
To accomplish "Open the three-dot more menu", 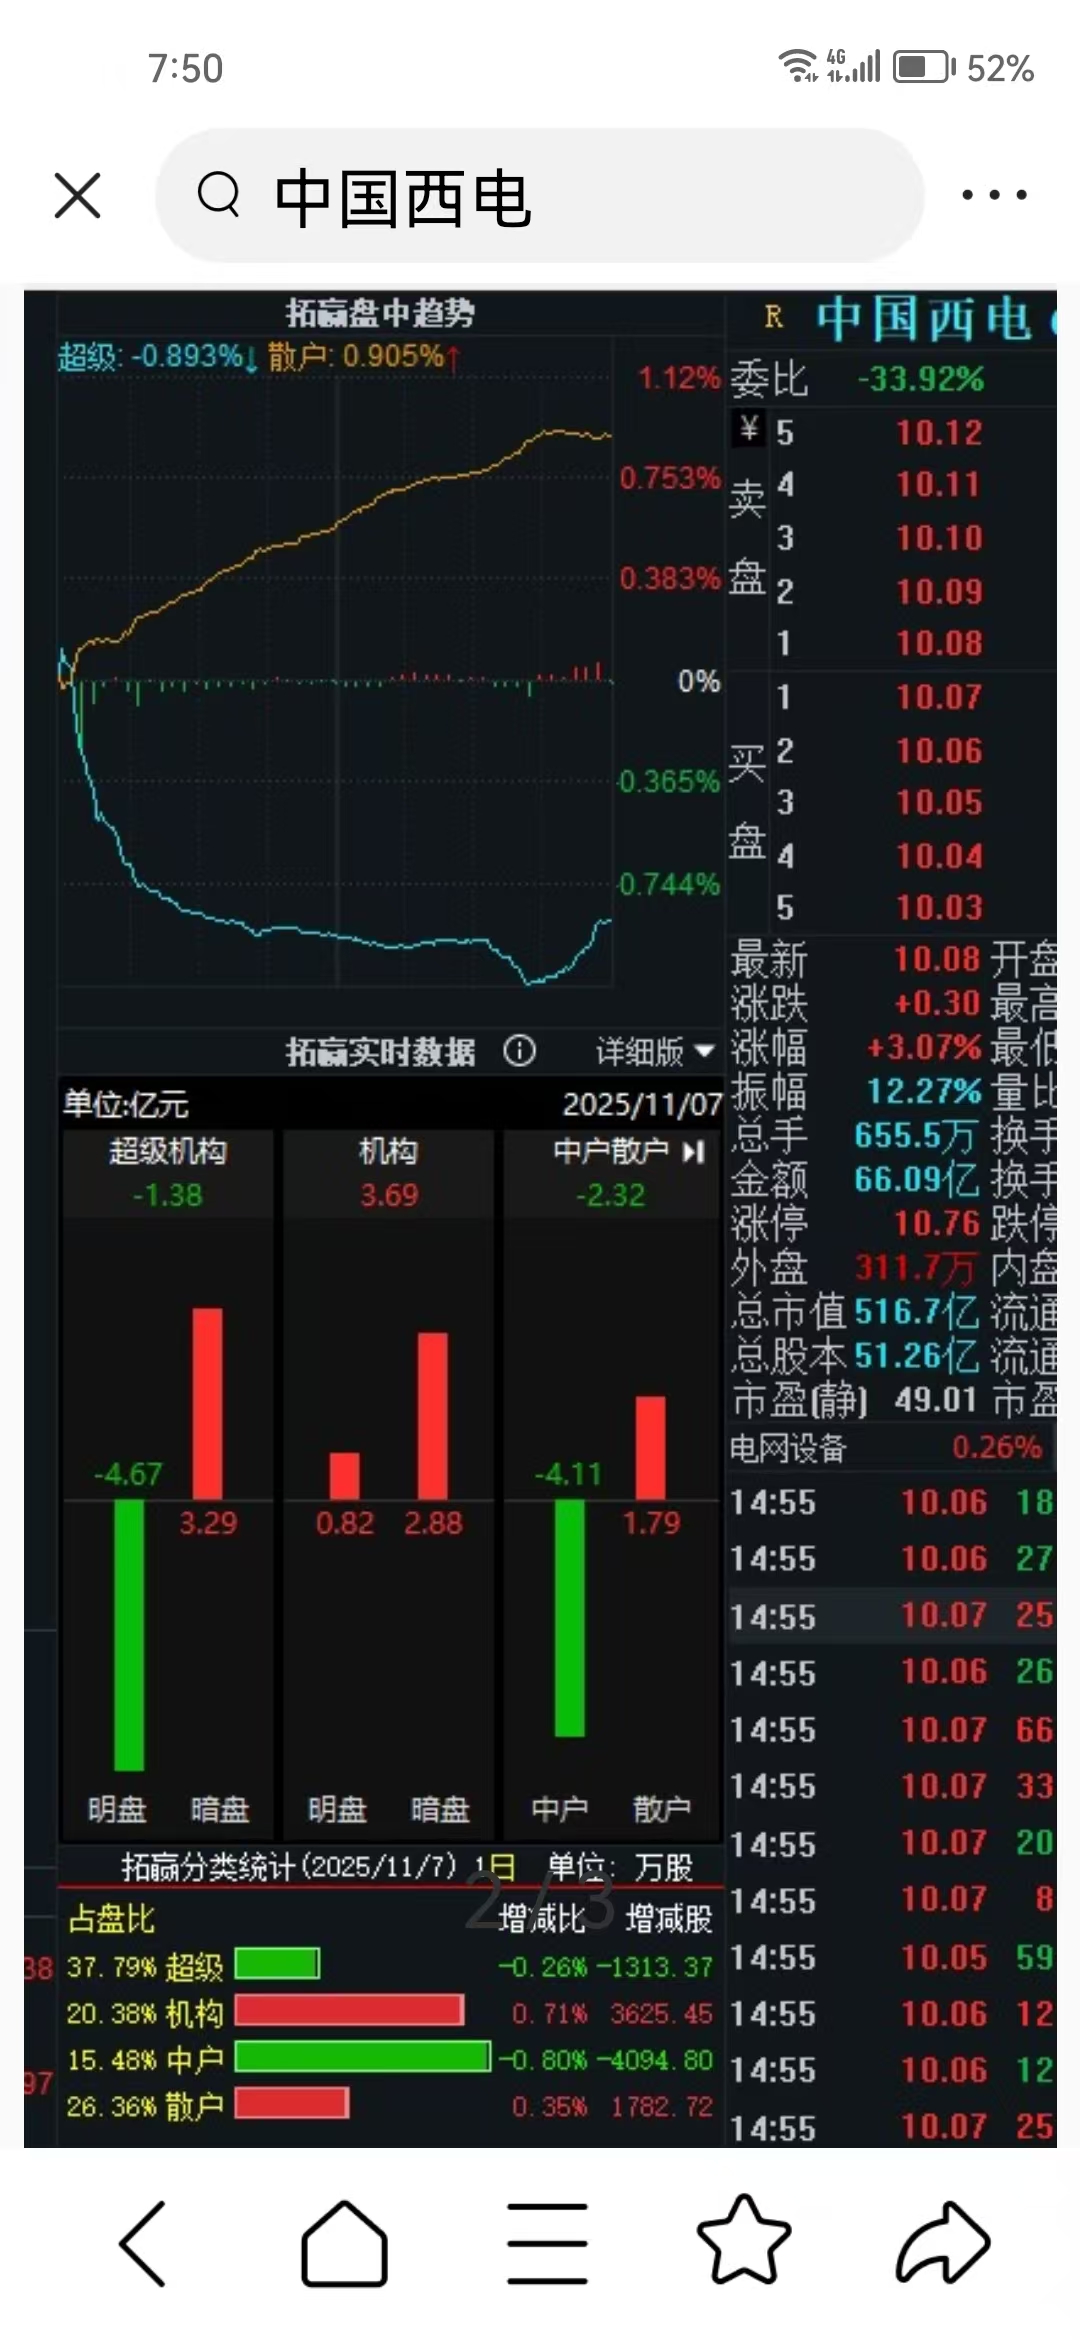I will [x=994, y=194].
